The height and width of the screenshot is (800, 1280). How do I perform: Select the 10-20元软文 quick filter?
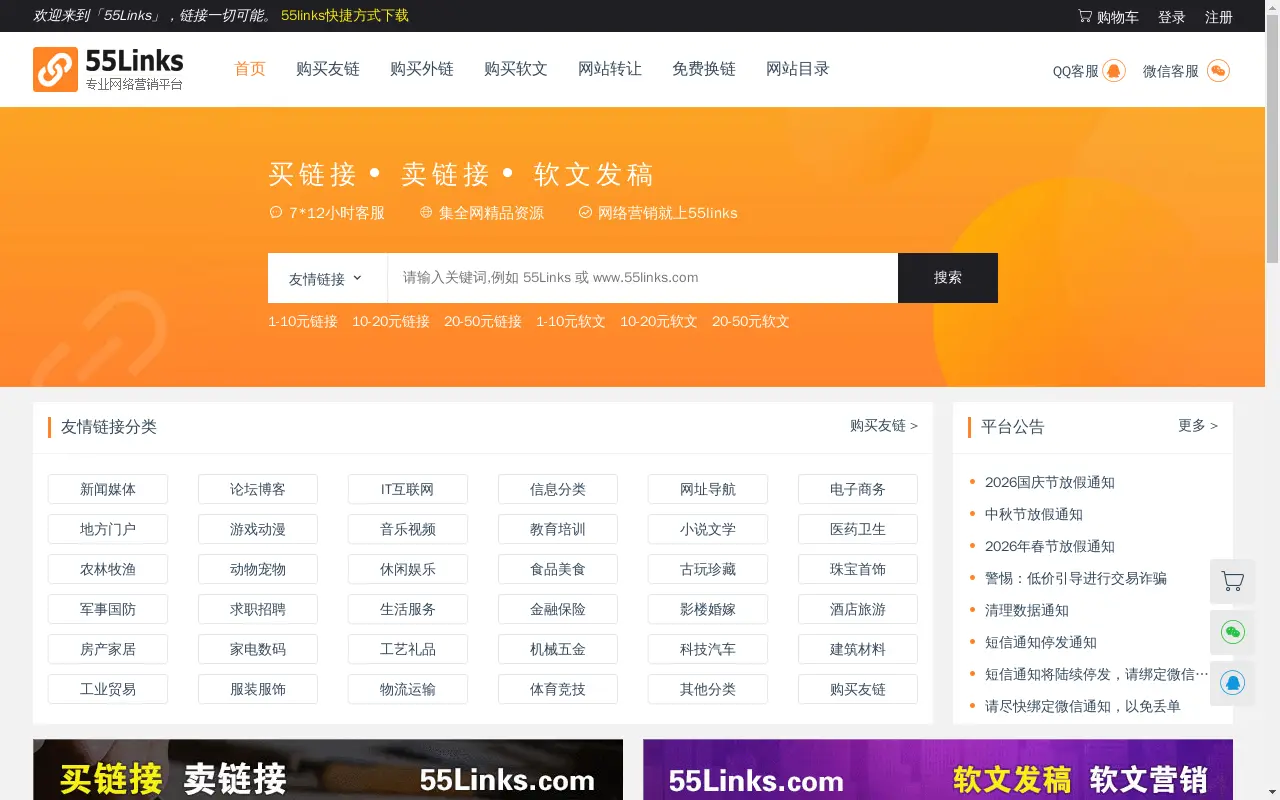[659, 322]
